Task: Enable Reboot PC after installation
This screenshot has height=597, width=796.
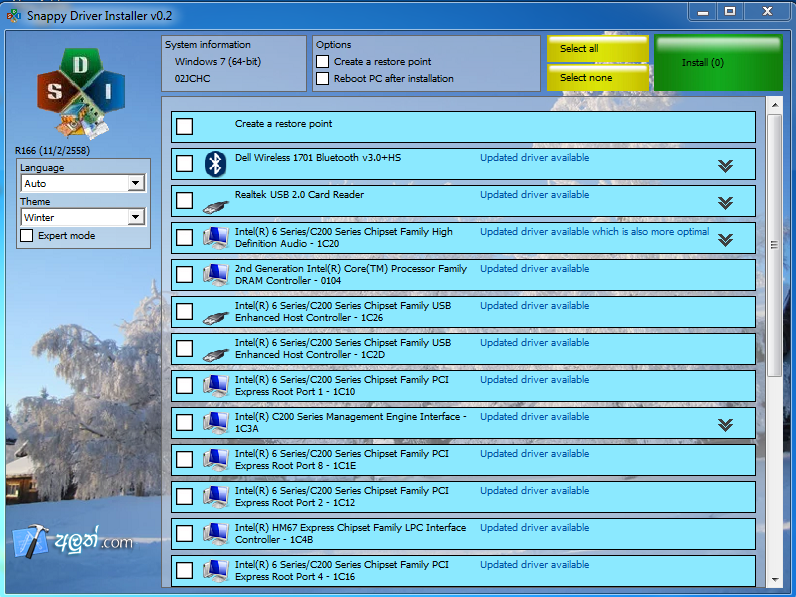Action: (322, 79)
